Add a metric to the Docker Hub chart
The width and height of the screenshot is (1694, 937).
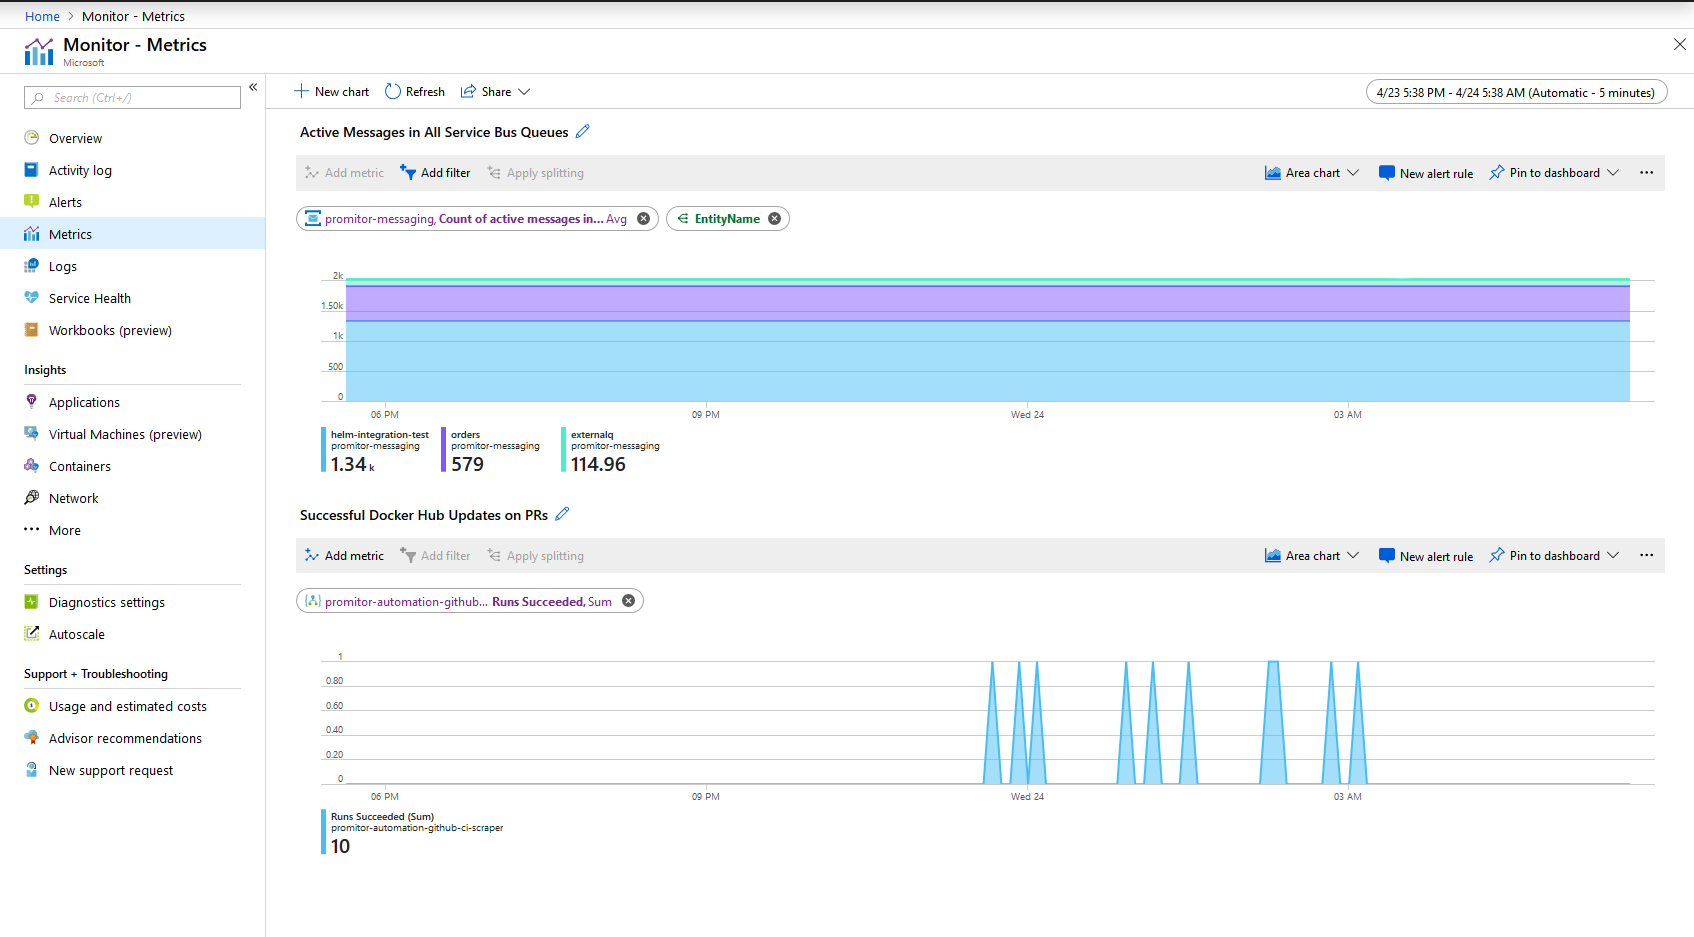pyautogui.click(x=344, y=556)
